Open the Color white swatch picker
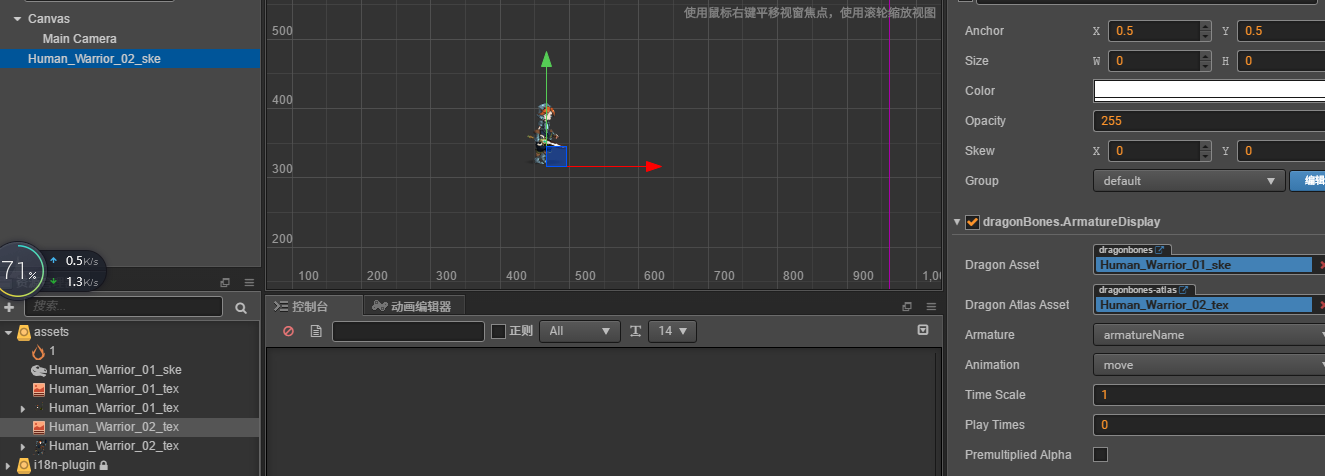 point(1209,91)
